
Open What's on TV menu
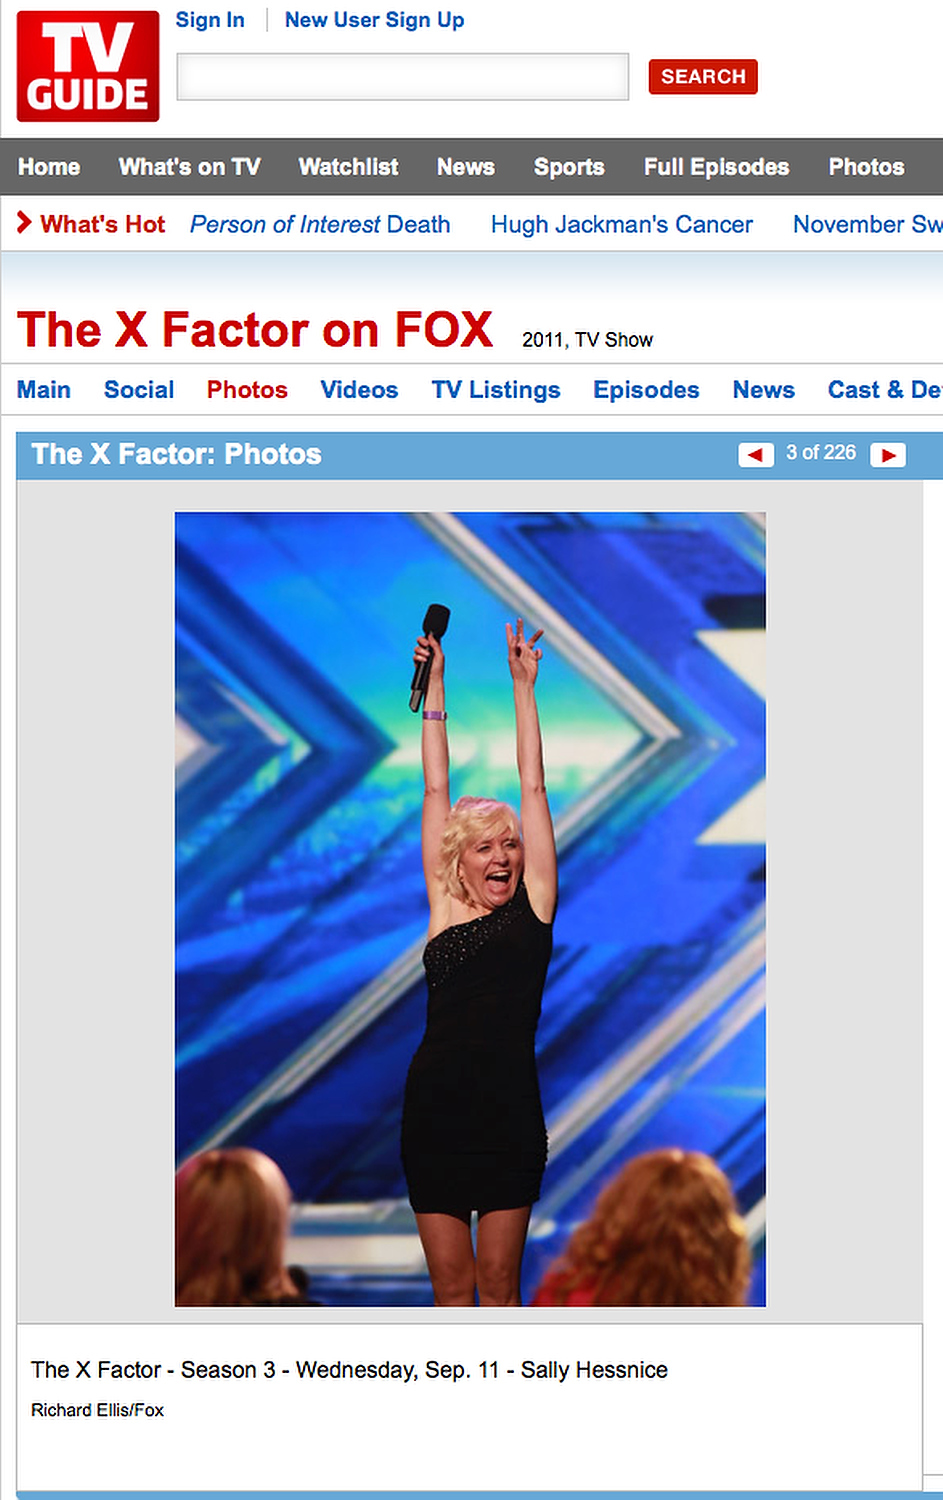tap(190, 167)
